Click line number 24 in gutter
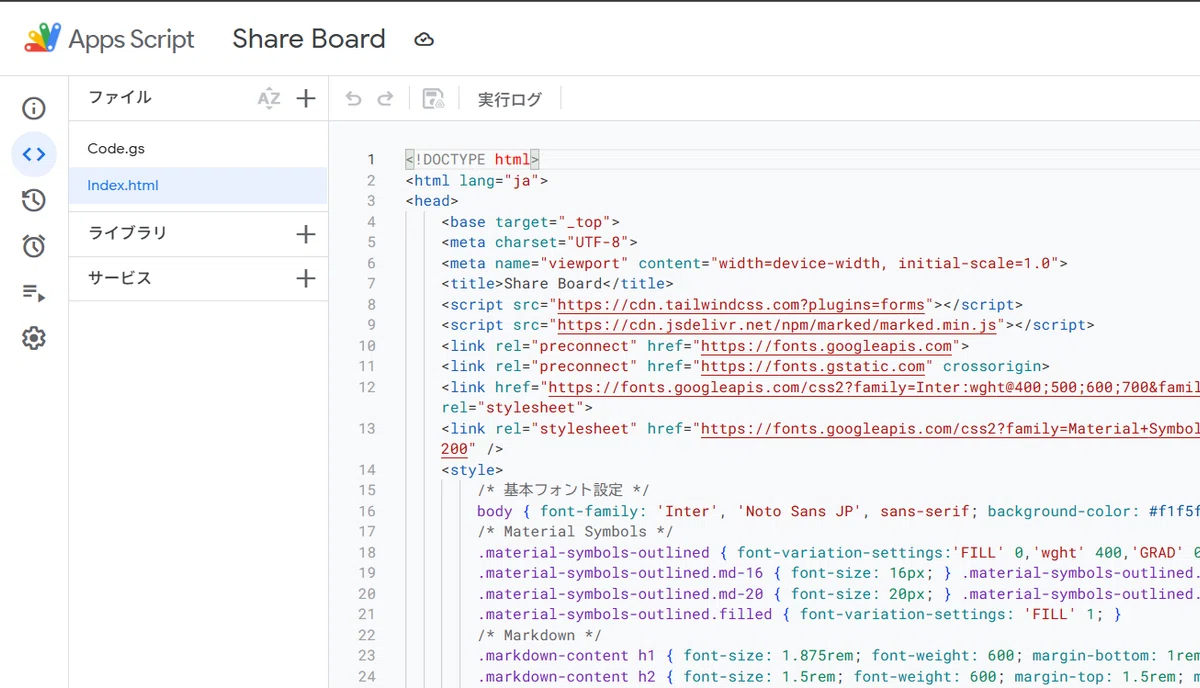1200x688 pixels. (x=367, y=676)
